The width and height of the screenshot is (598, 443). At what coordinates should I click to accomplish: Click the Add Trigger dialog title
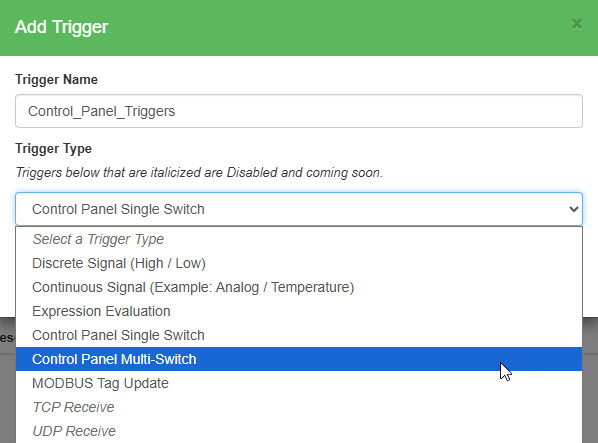(61, 27)
